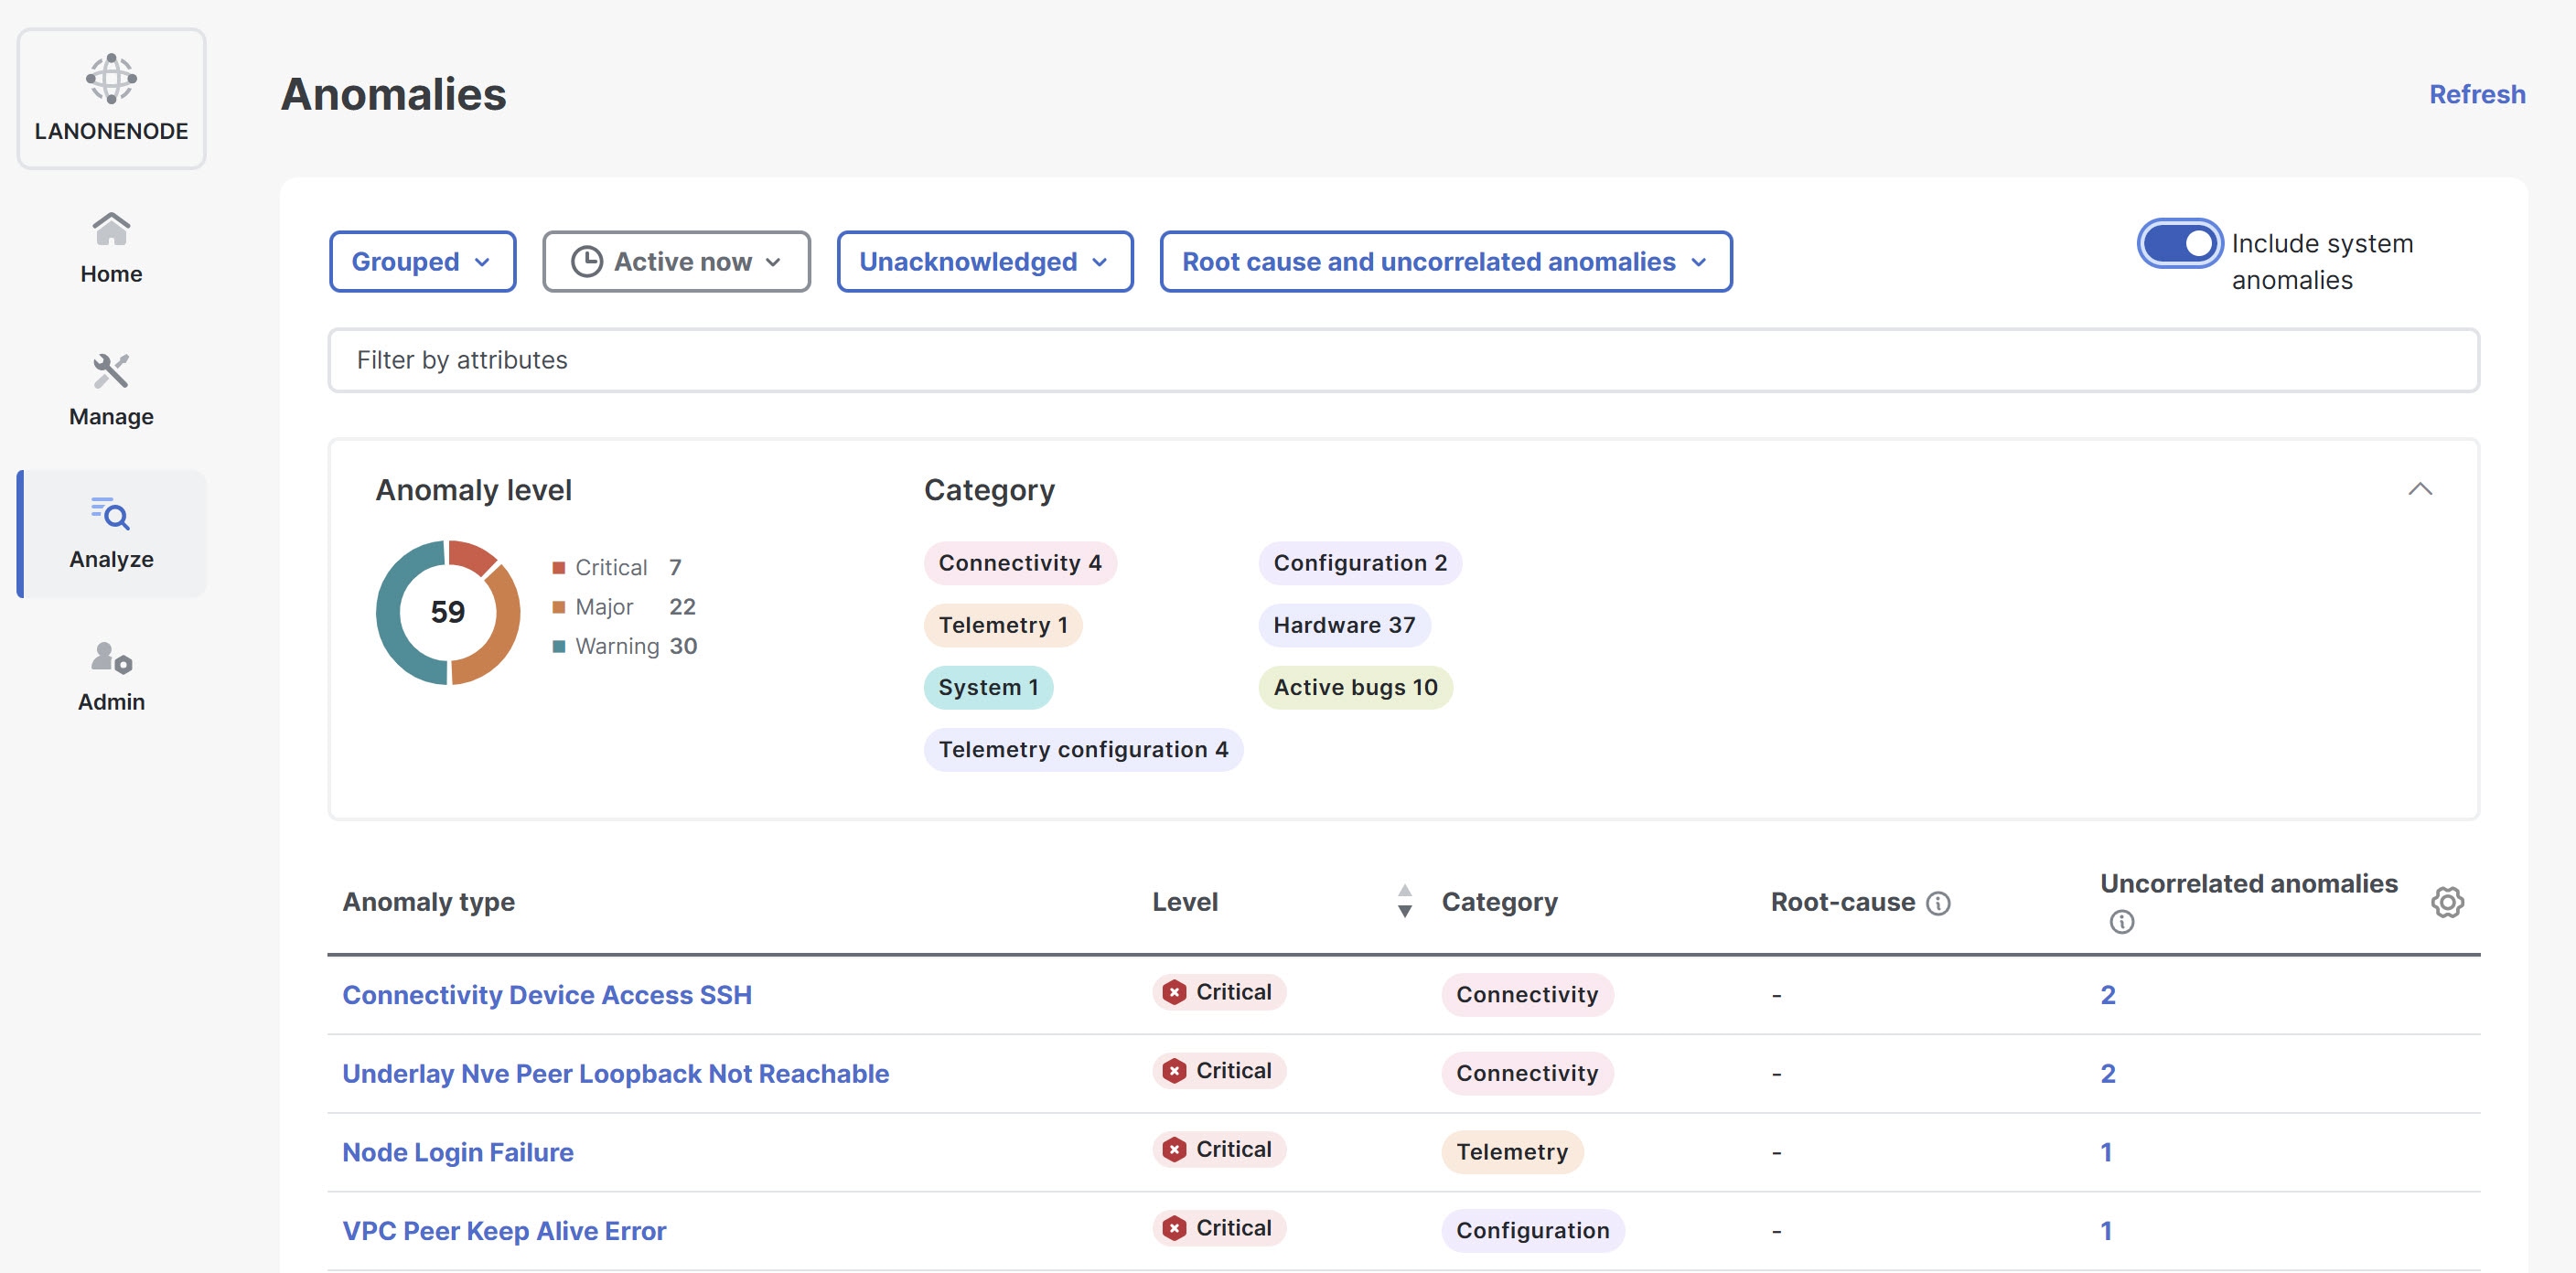Click the Critical red legend swatch
The image size is (2576, 1273).
click(x=558, y=568)
